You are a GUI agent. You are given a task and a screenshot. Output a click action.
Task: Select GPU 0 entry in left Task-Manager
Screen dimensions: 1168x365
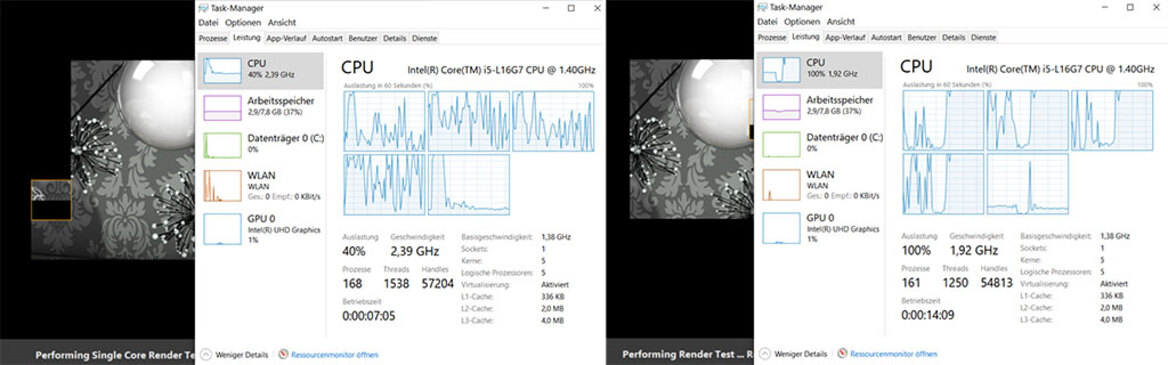(261, 229)
